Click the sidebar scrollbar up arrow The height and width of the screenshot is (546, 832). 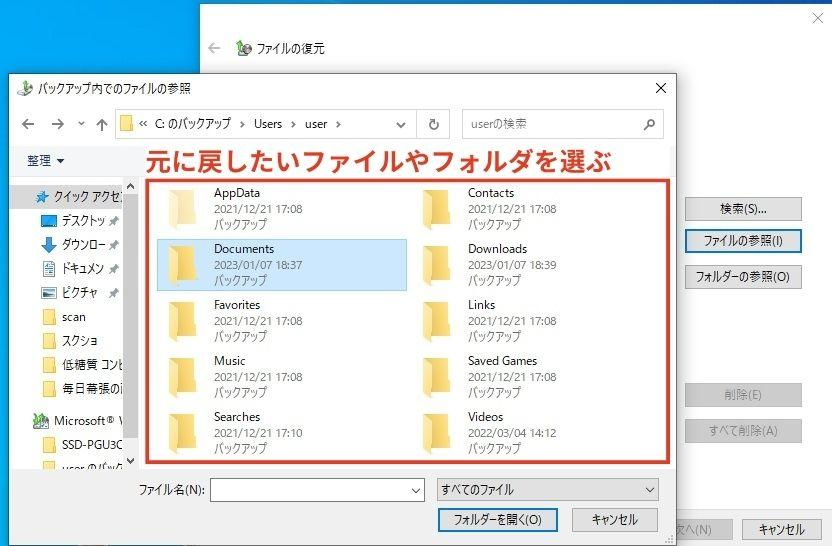click(131, 187)
